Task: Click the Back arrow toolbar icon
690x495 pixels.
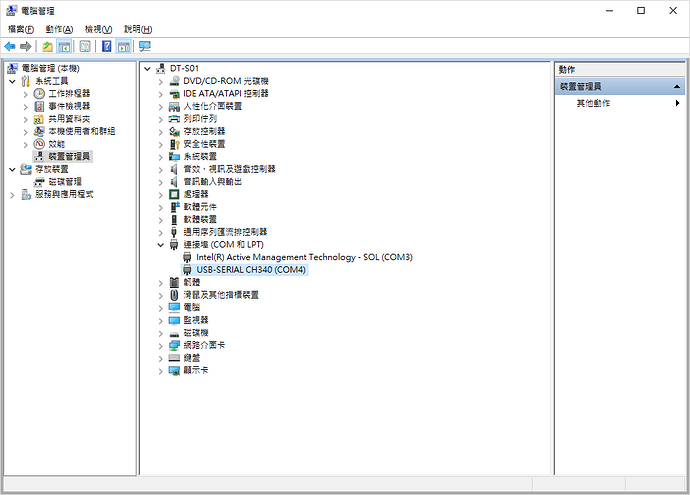Action: [10, 46]
